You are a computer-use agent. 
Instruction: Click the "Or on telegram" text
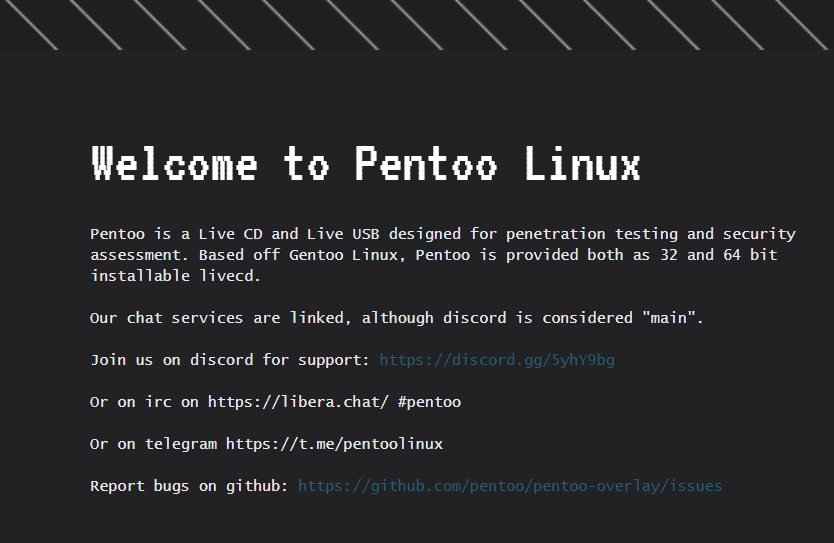point(153,444)
